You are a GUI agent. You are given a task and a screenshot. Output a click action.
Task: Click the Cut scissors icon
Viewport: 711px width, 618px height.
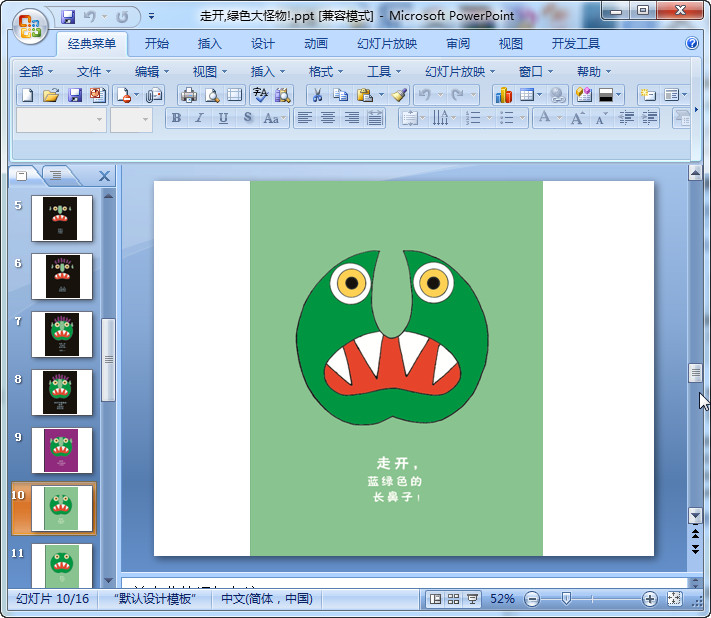coord(316,95)
